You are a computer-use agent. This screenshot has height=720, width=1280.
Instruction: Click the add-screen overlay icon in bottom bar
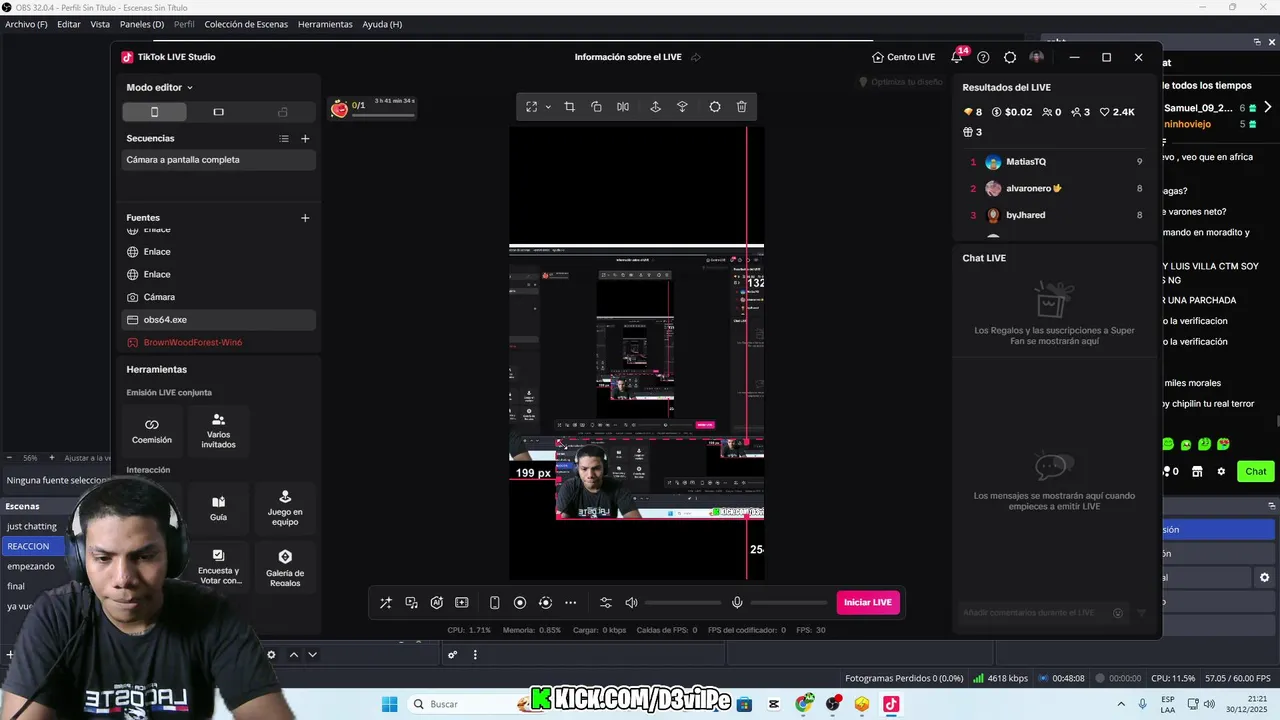click(461, 603)
